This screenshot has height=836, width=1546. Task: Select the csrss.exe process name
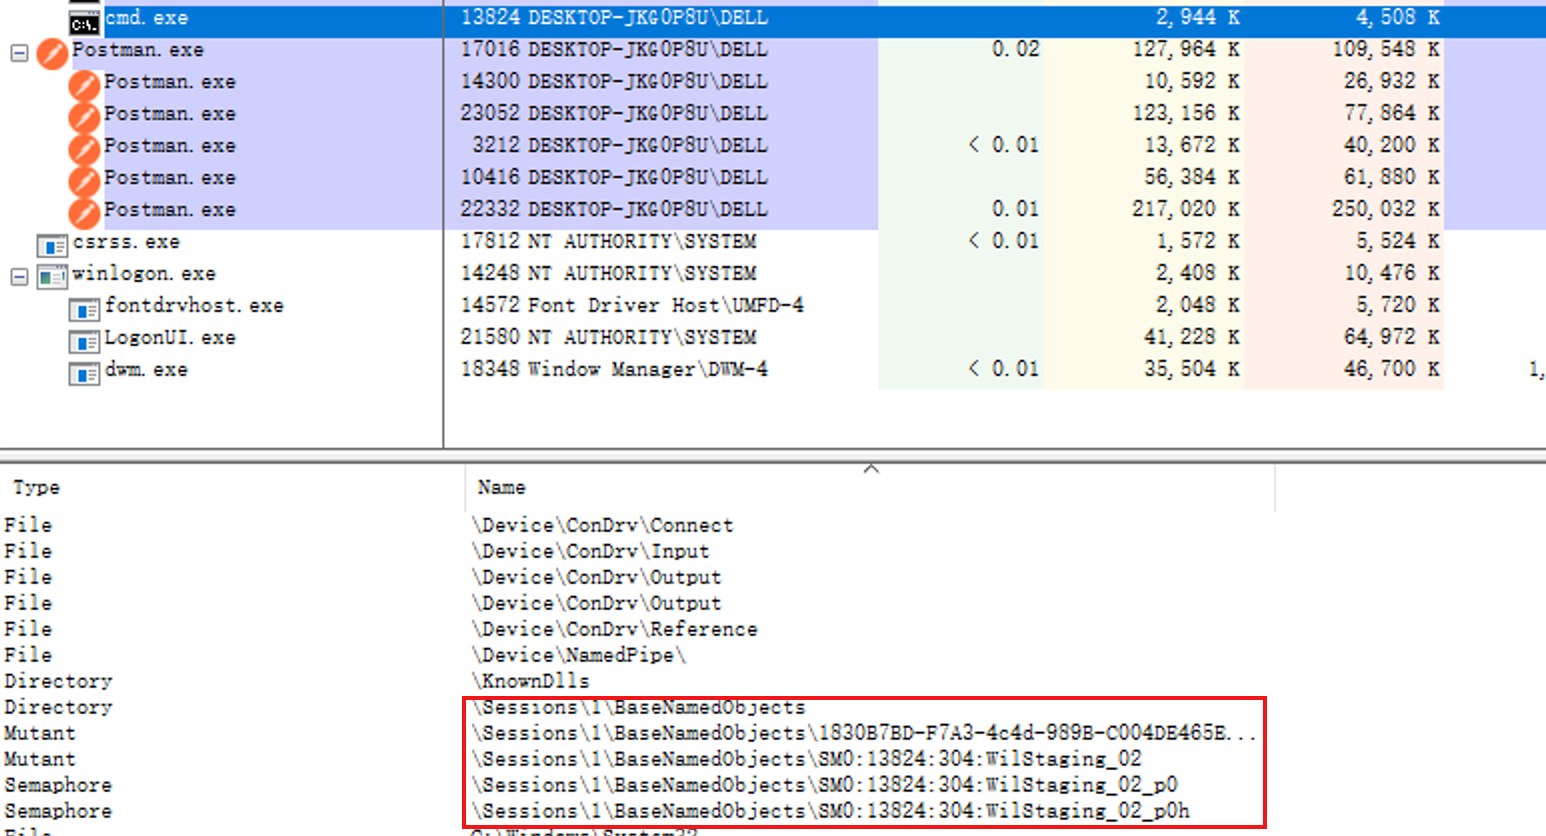pyautogui.click(x=126, y=241)
